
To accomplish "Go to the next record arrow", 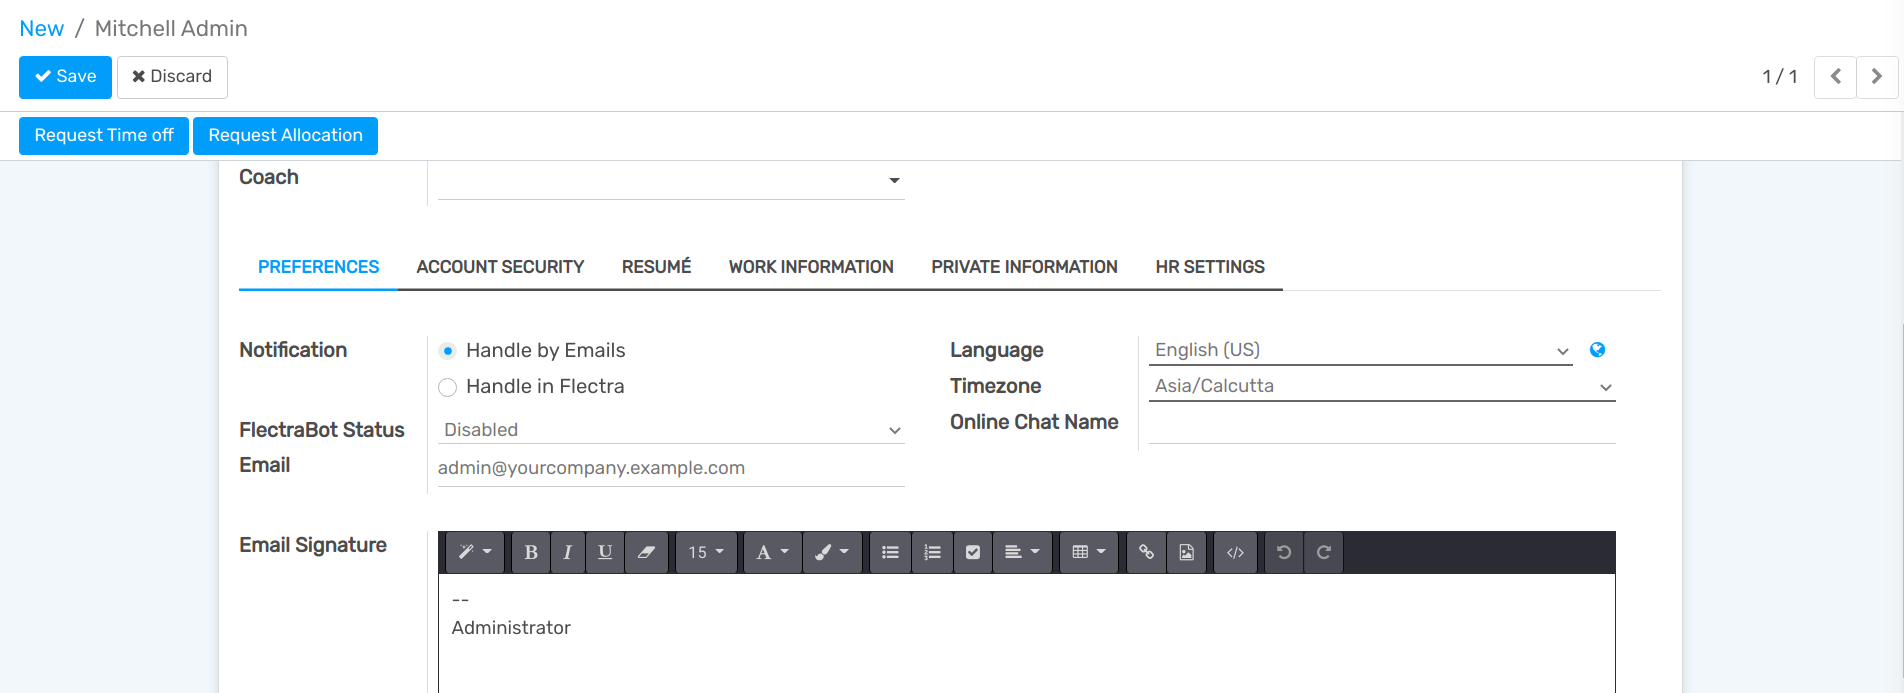I will 1877,77.
